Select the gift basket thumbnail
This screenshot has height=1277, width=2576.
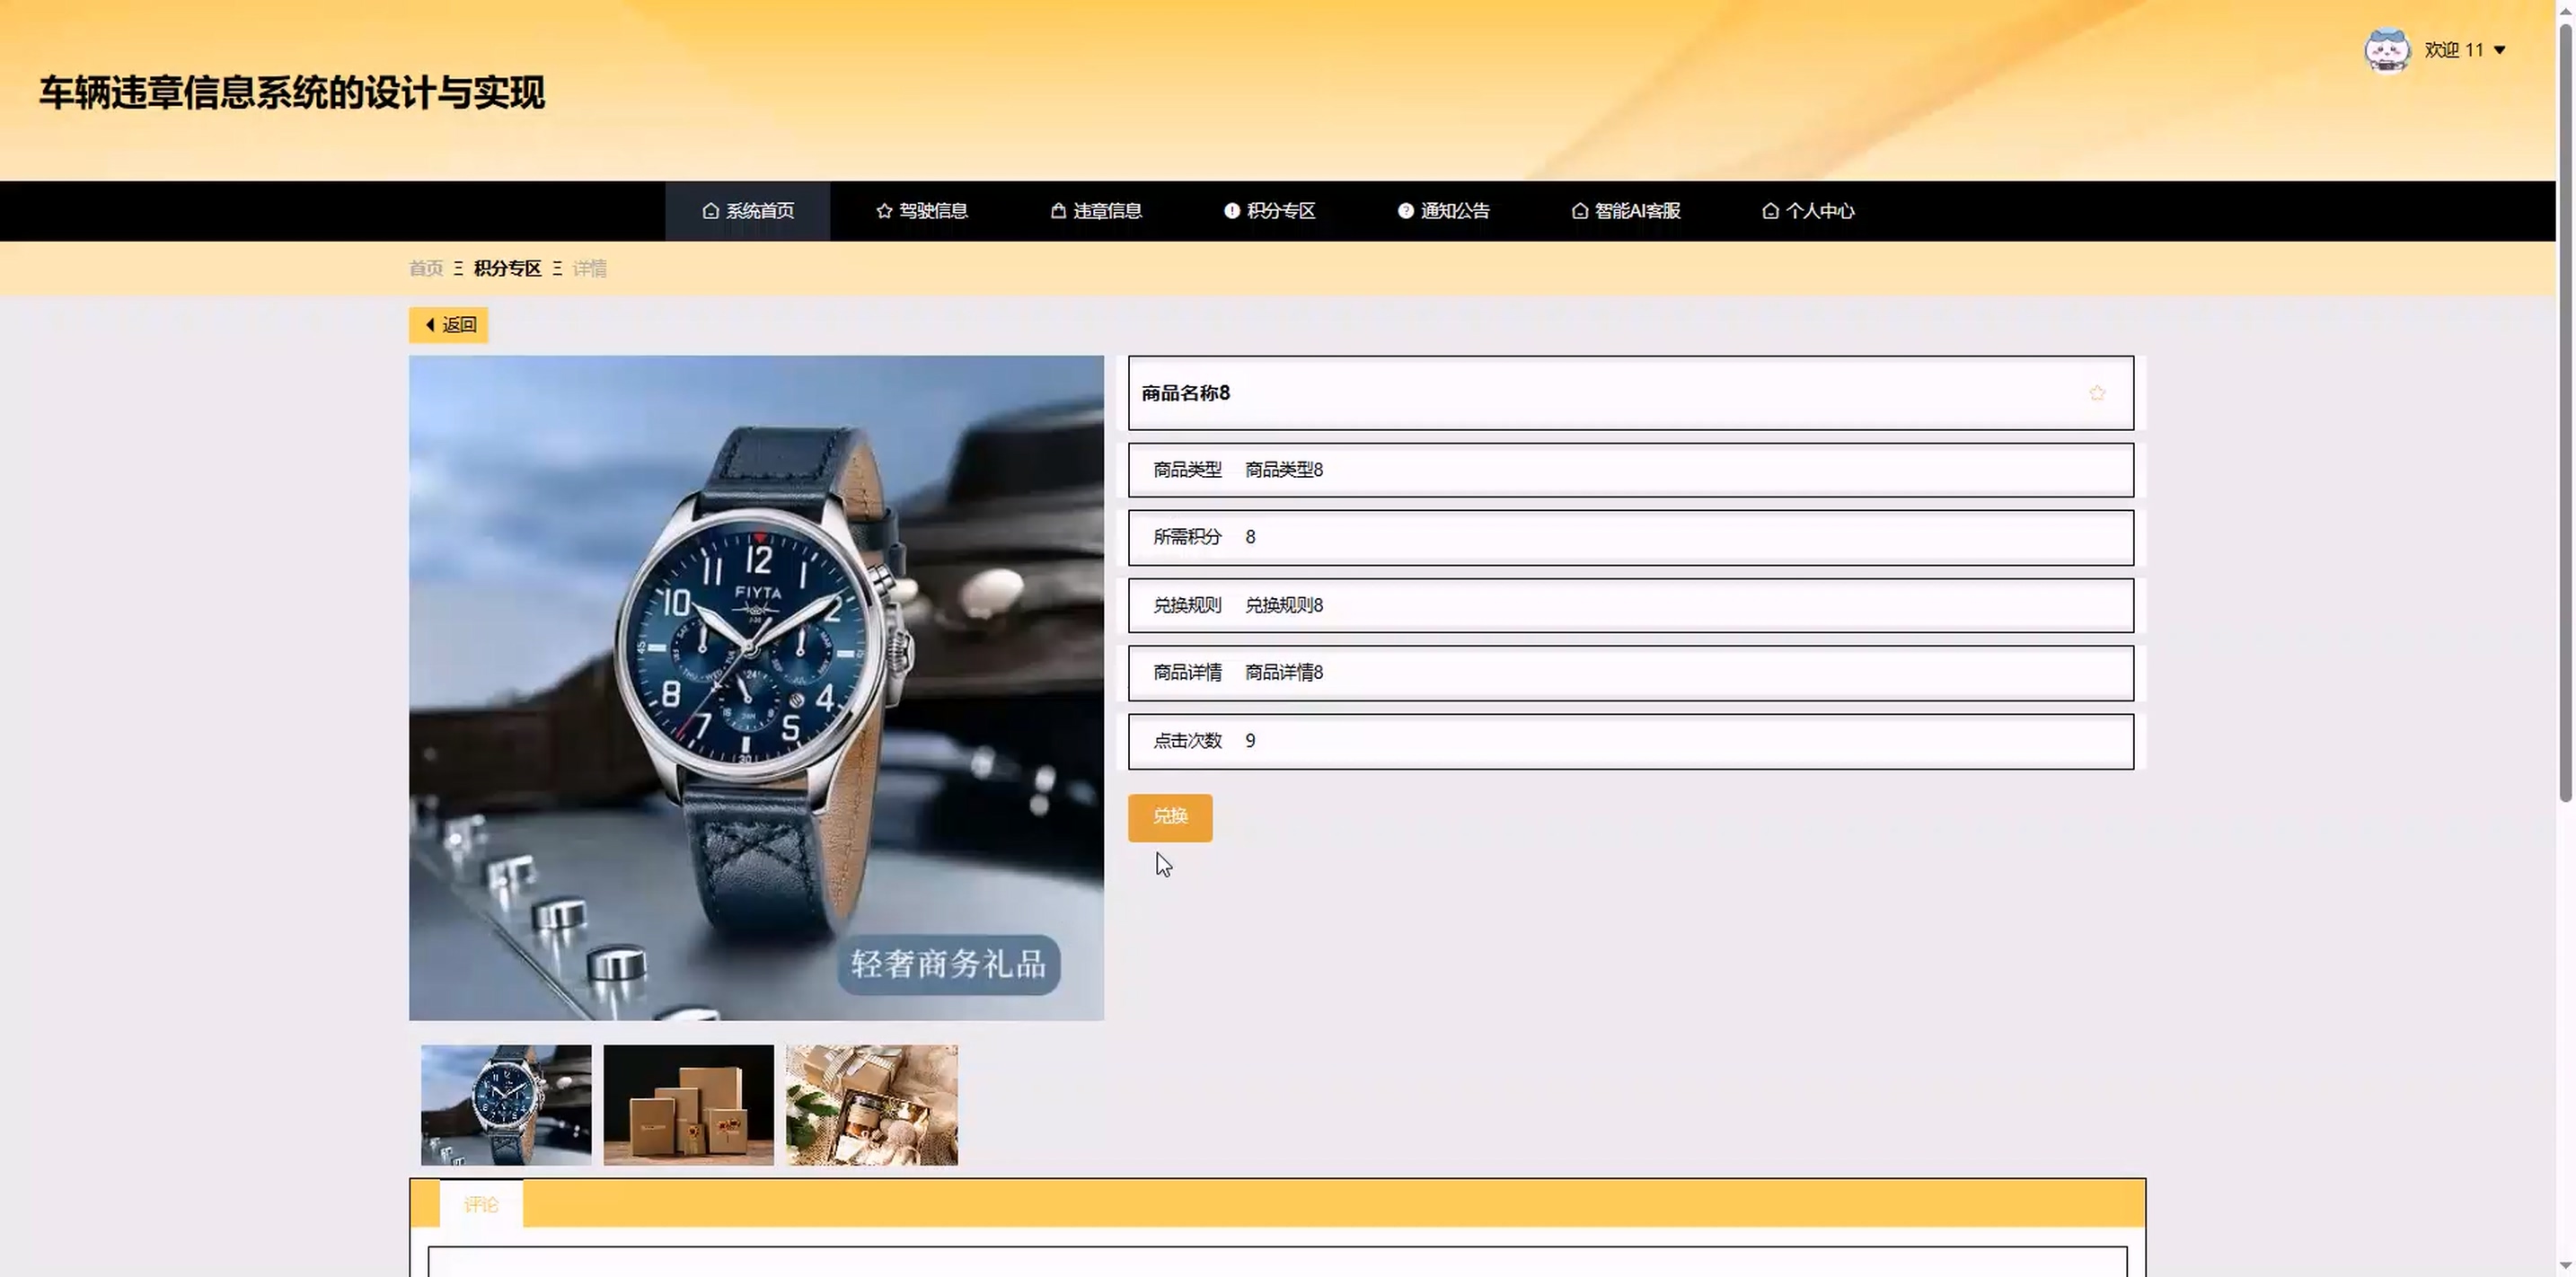[871, 1104]
